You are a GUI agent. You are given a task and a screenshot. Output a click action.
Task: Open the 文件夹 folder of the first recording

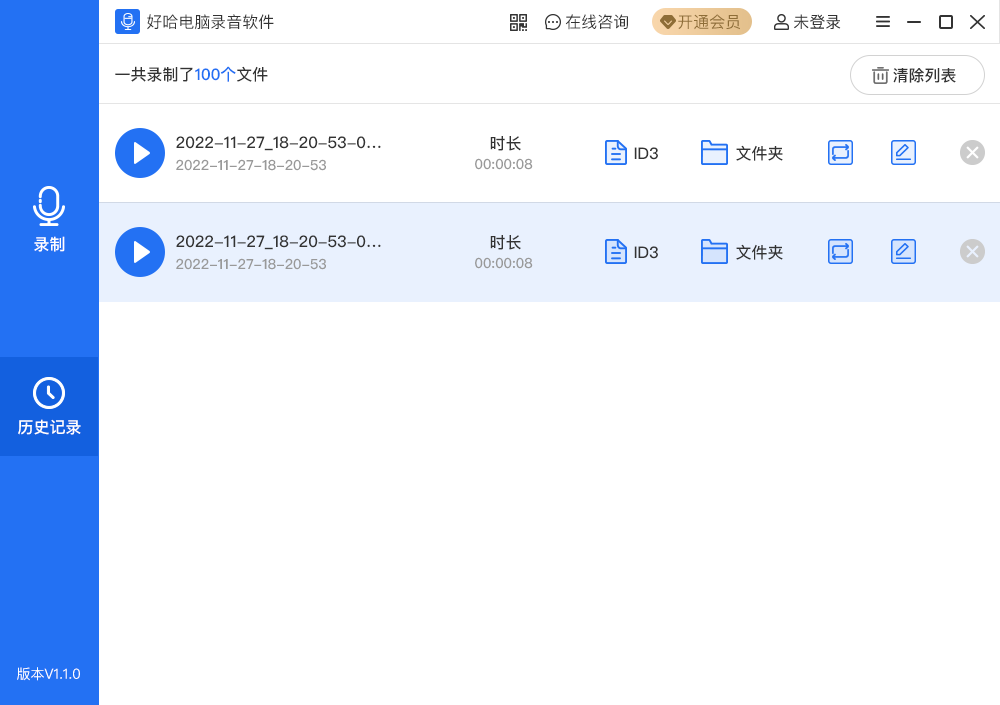pyautogui.click(x=743, y=152)
